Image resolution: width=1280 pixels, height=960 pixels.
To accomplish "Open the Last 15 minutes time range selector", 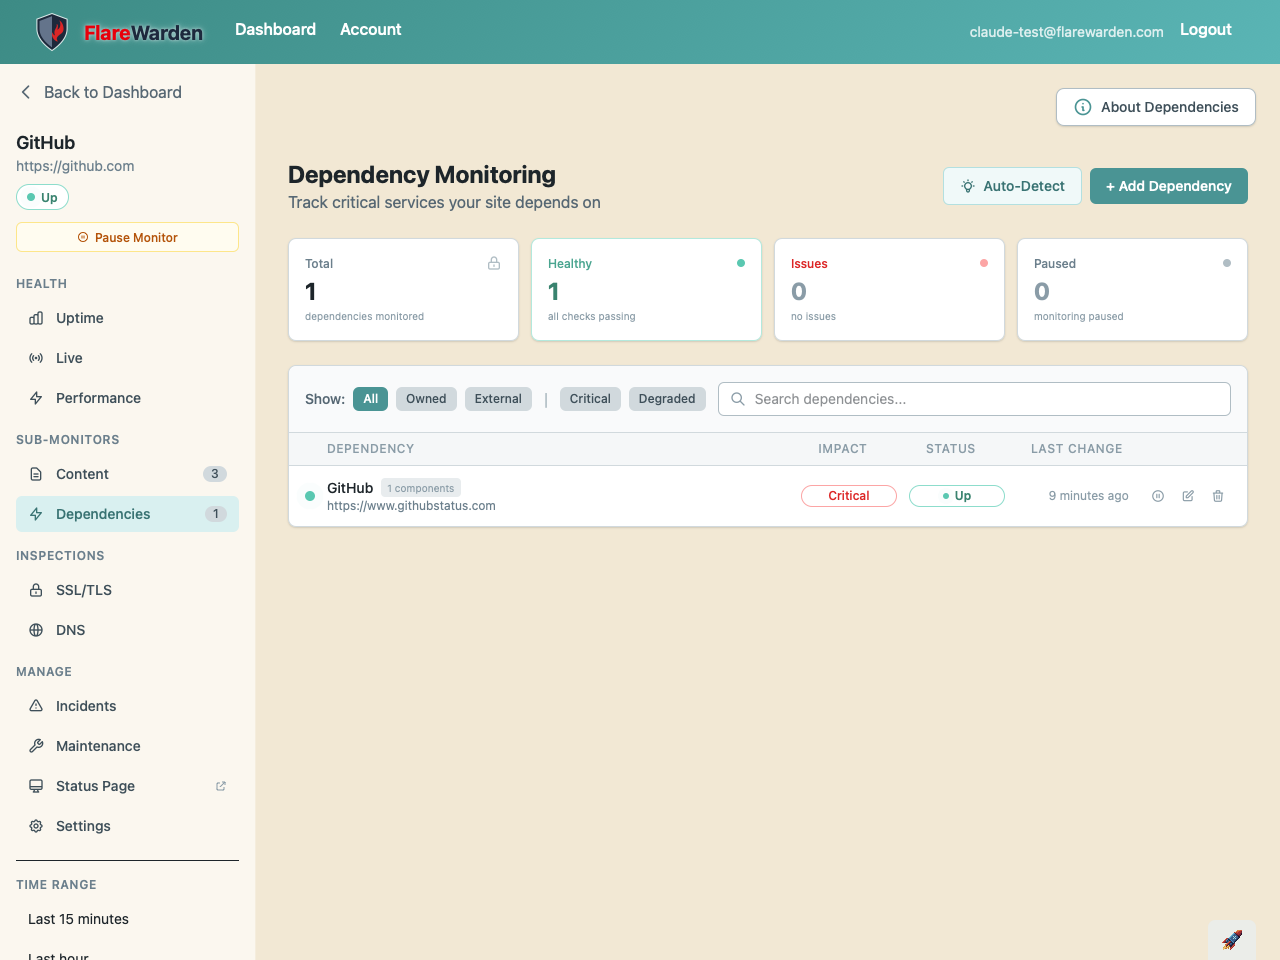I will 78,919.
